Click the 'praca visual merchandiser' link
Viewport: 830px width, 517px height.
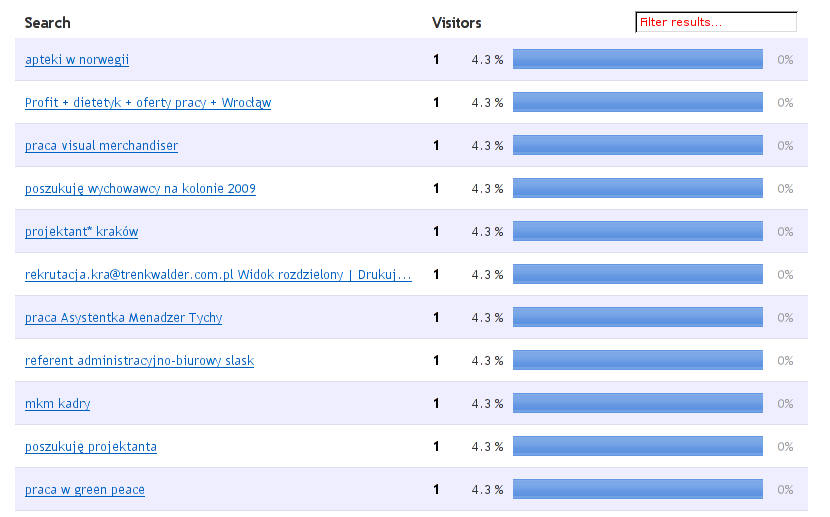point(101,146)
